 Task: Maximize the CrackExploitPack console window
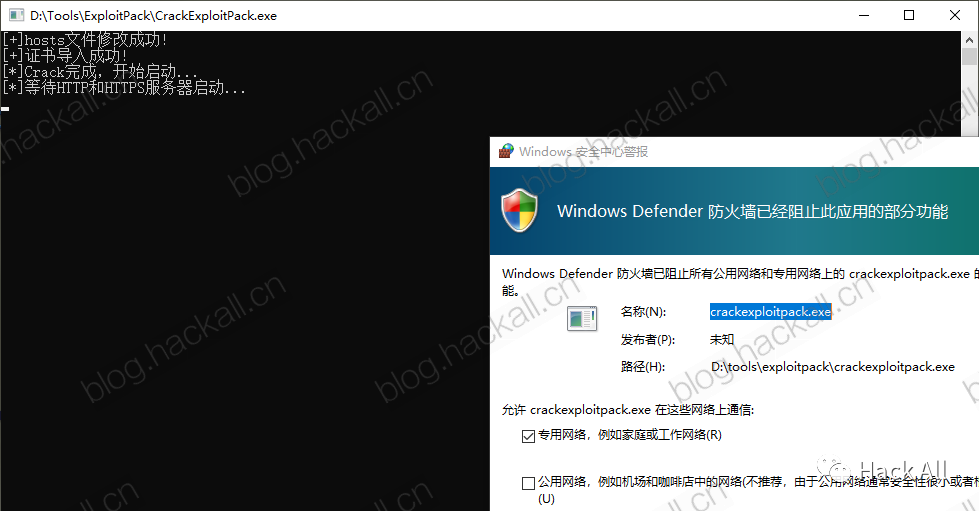(x=909, y=15)
